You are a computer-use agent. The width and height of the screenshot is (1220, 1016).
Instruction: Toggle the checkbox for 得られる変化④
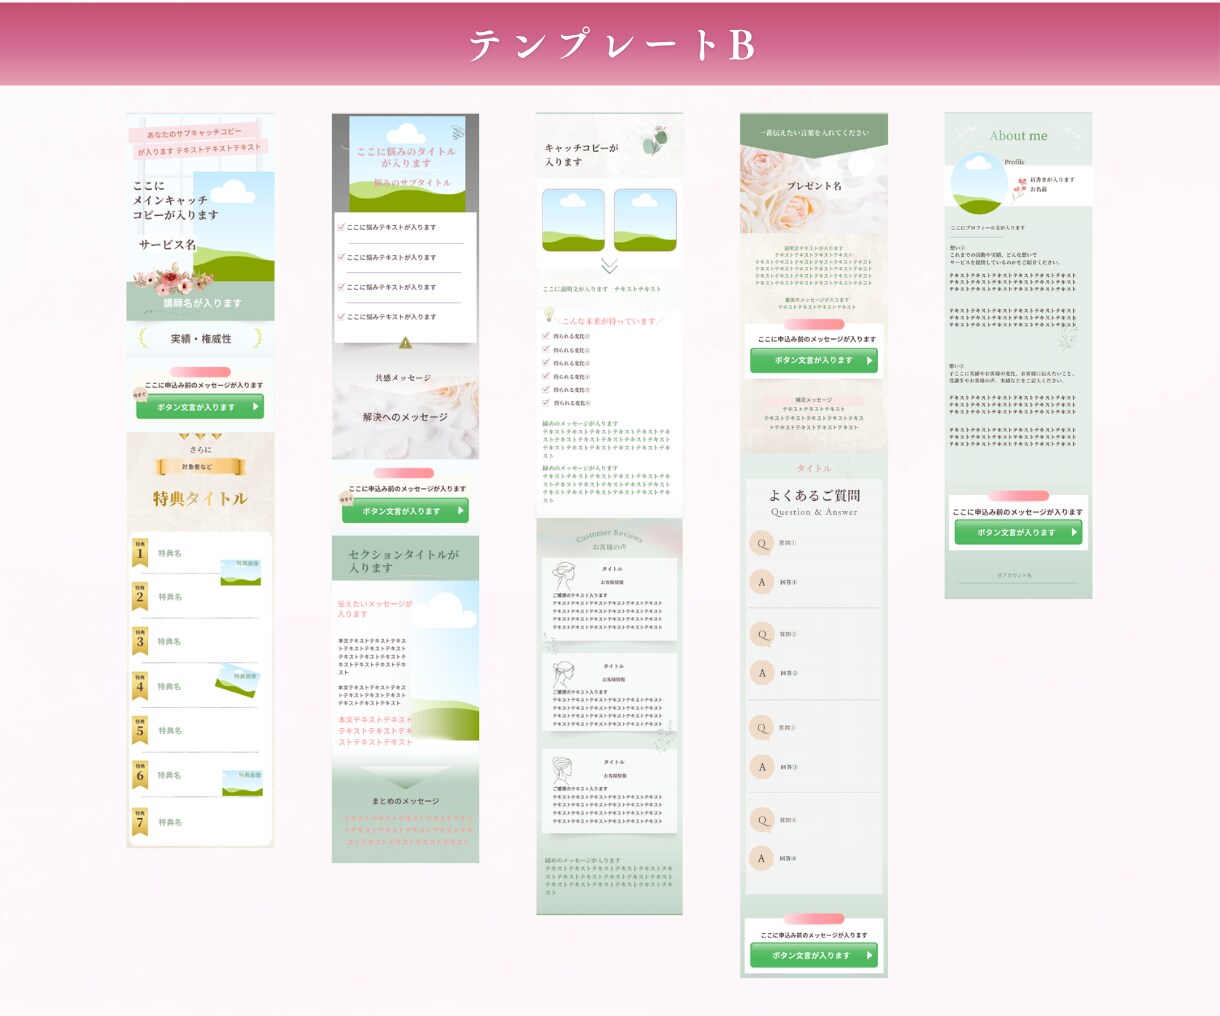click(x=546, y=376)
